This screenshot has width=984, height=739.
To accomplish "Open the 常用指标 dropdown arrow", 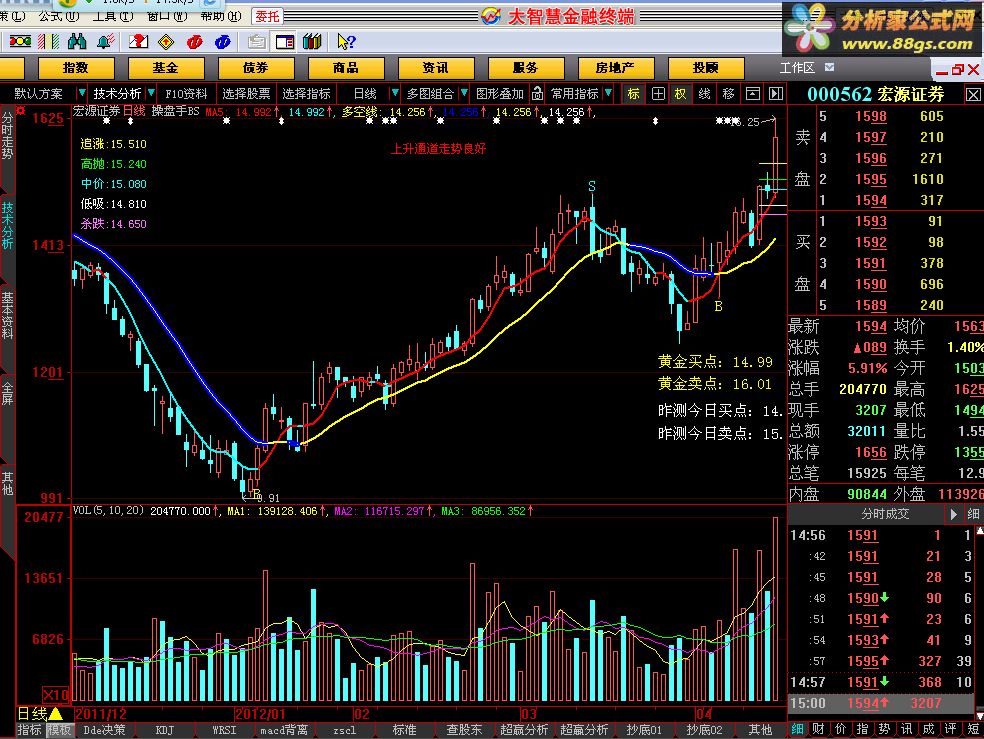I will coord(608,93).
